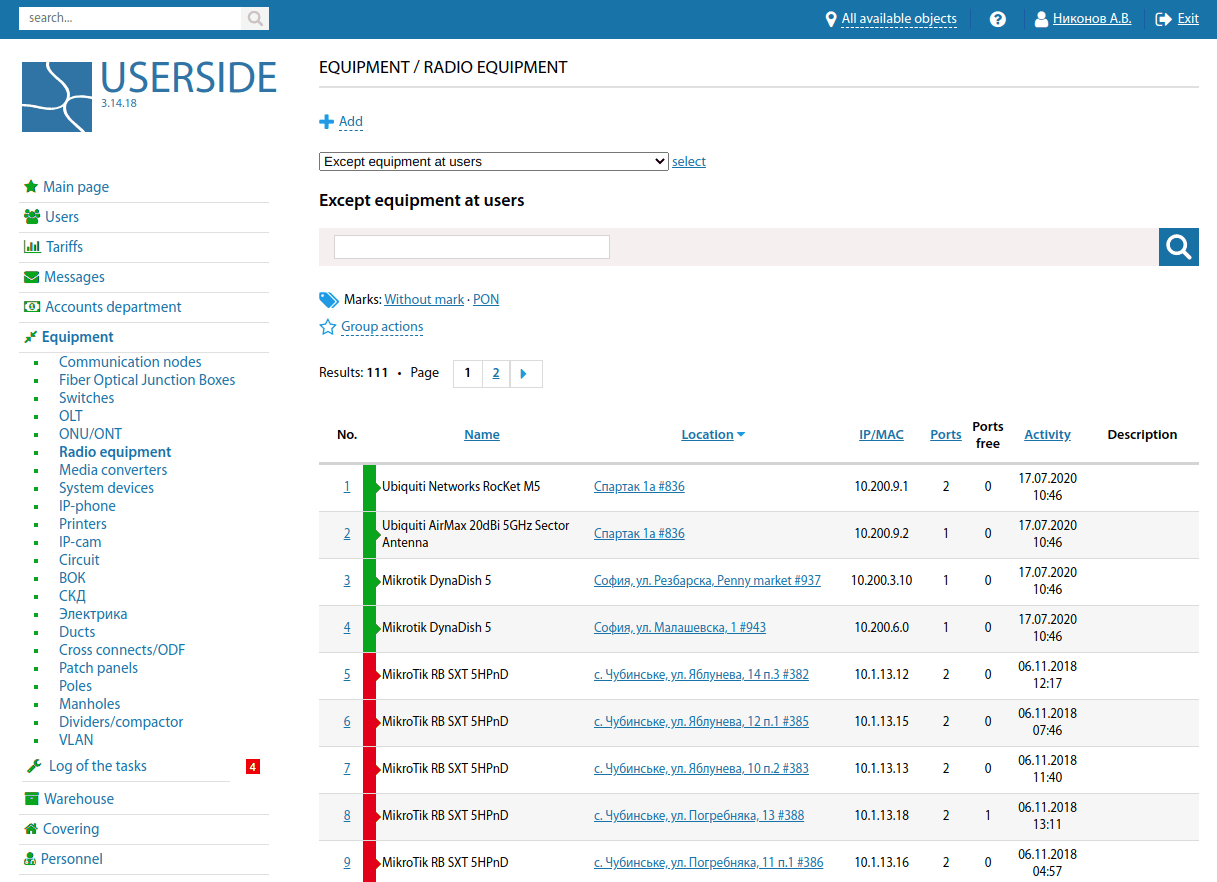1217x882 pixels.
Task: Sort the table by Activity column
Action: 1047,434
